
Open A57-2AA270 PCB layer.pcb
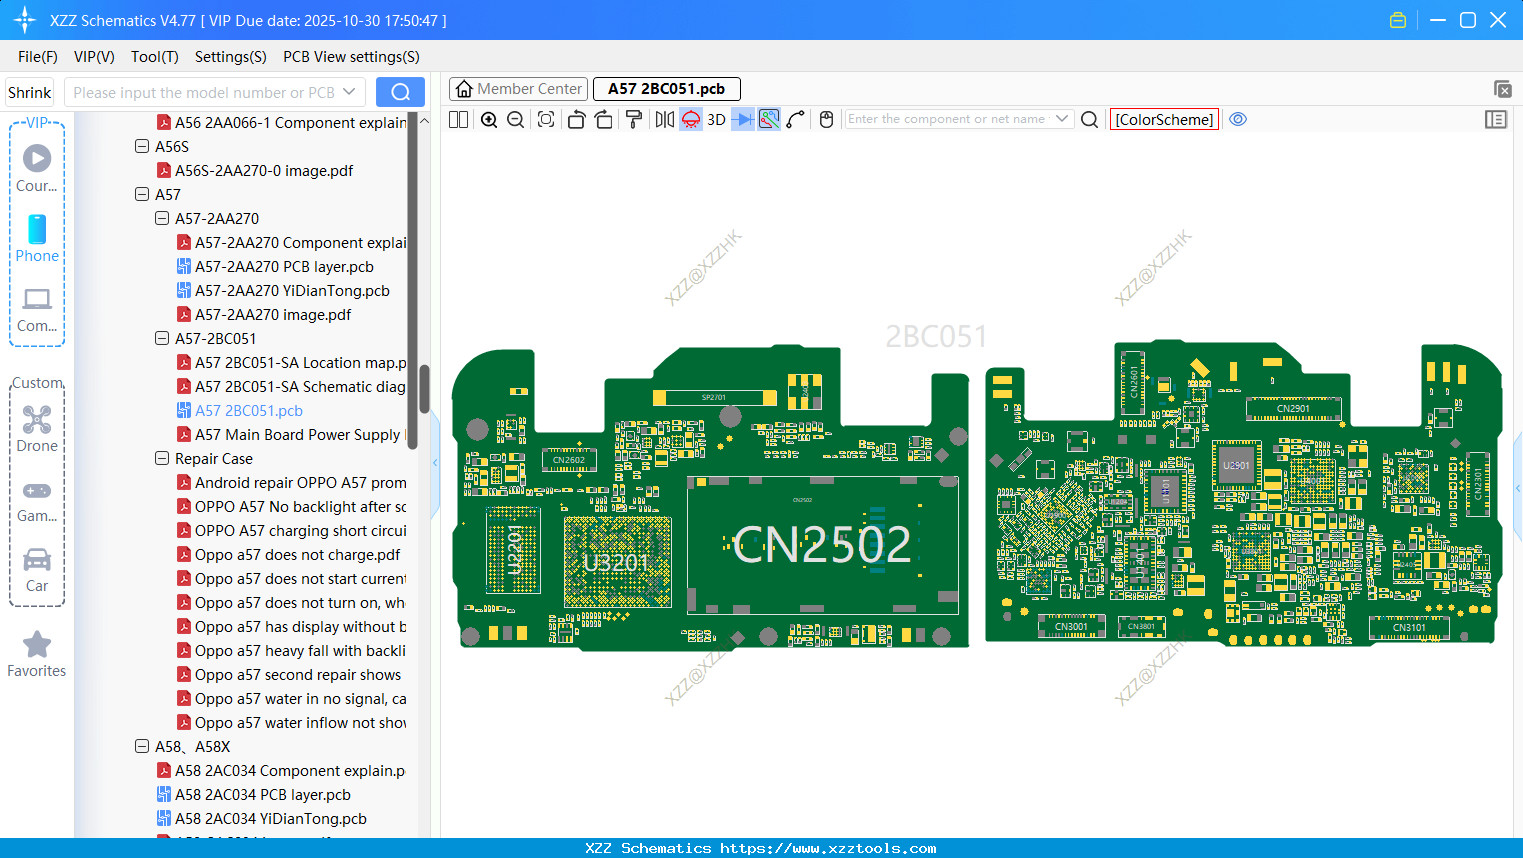click(284, 266)
